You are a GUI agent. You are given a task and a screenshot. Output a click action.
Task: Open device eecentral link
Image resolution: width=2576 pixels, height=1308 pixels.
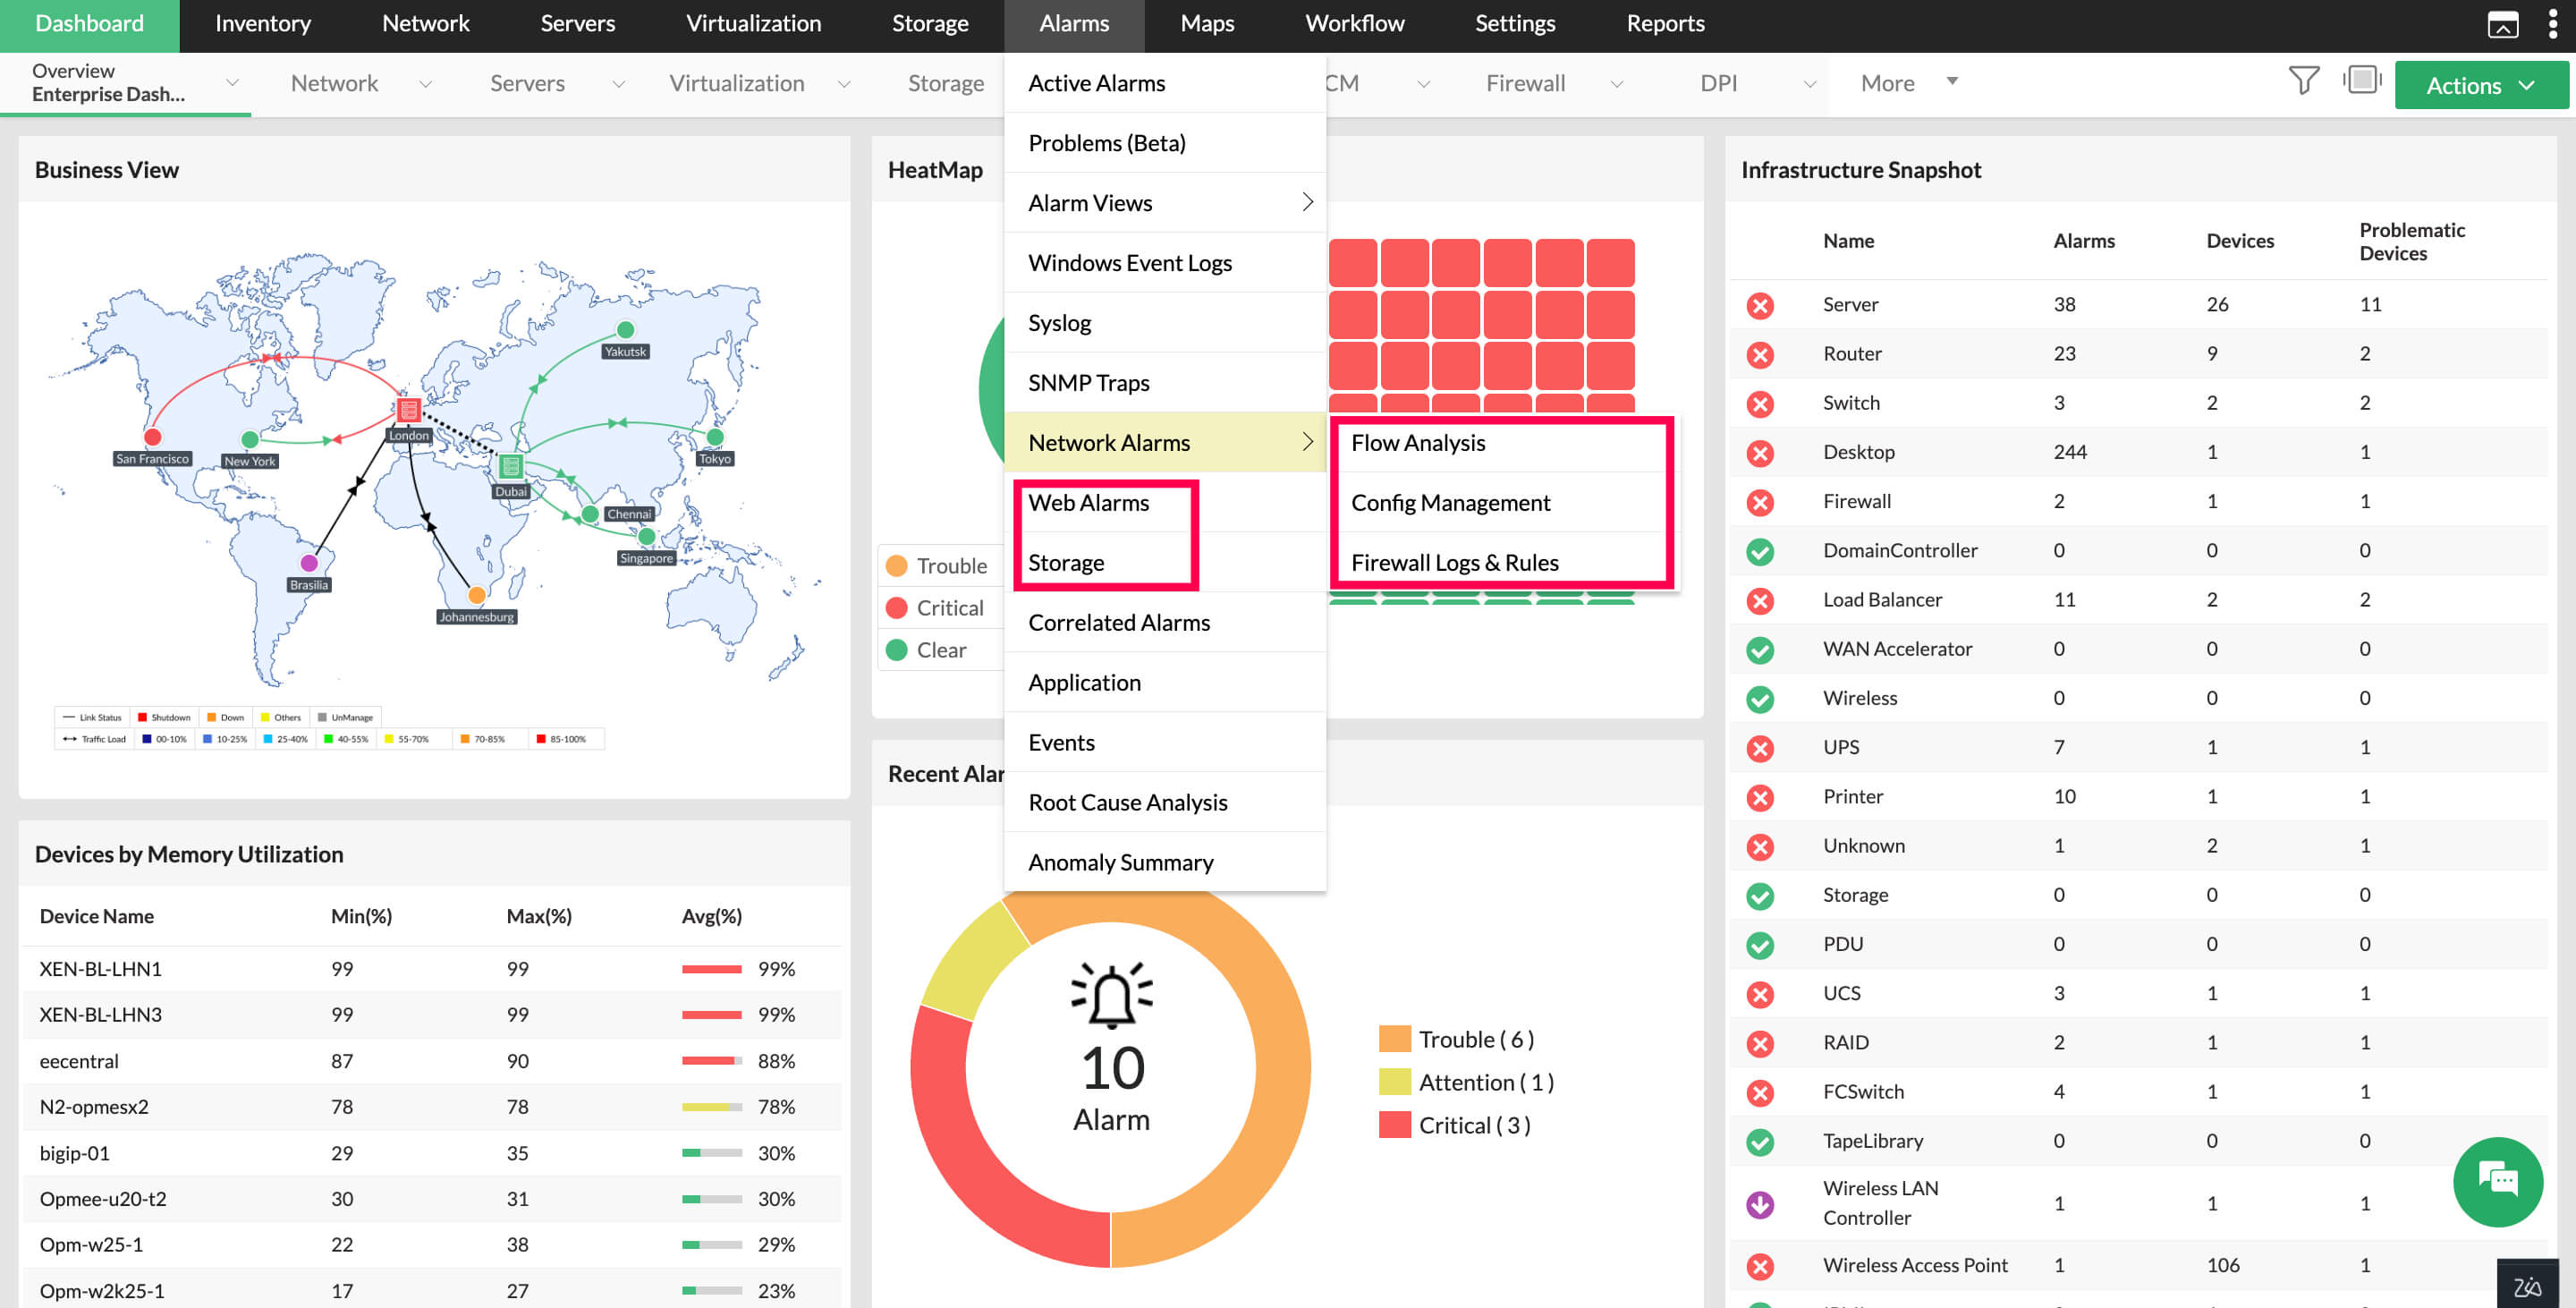(79, 1062)
